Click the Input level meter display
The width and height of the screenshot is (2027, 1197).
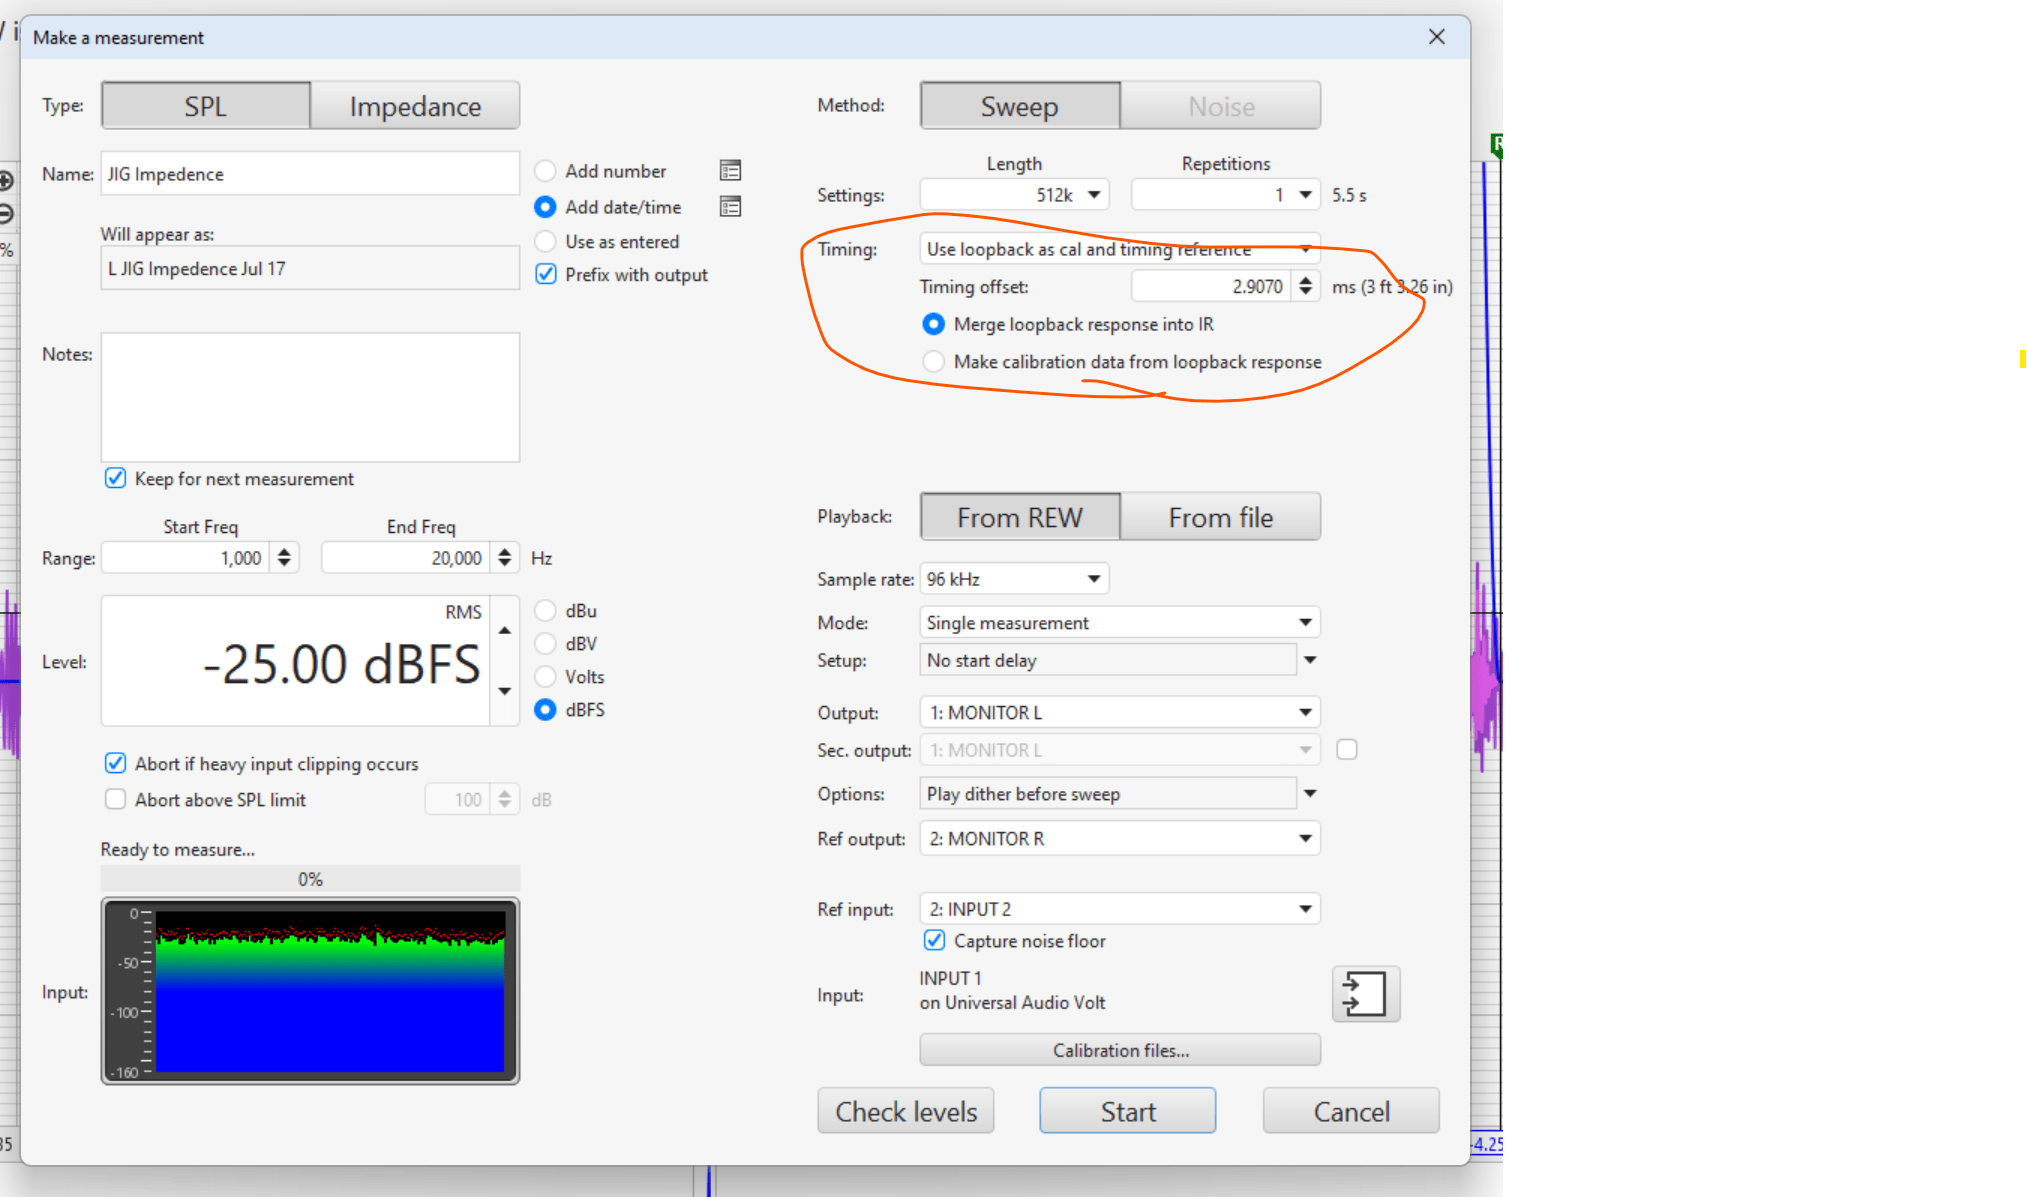pos(310,991)
